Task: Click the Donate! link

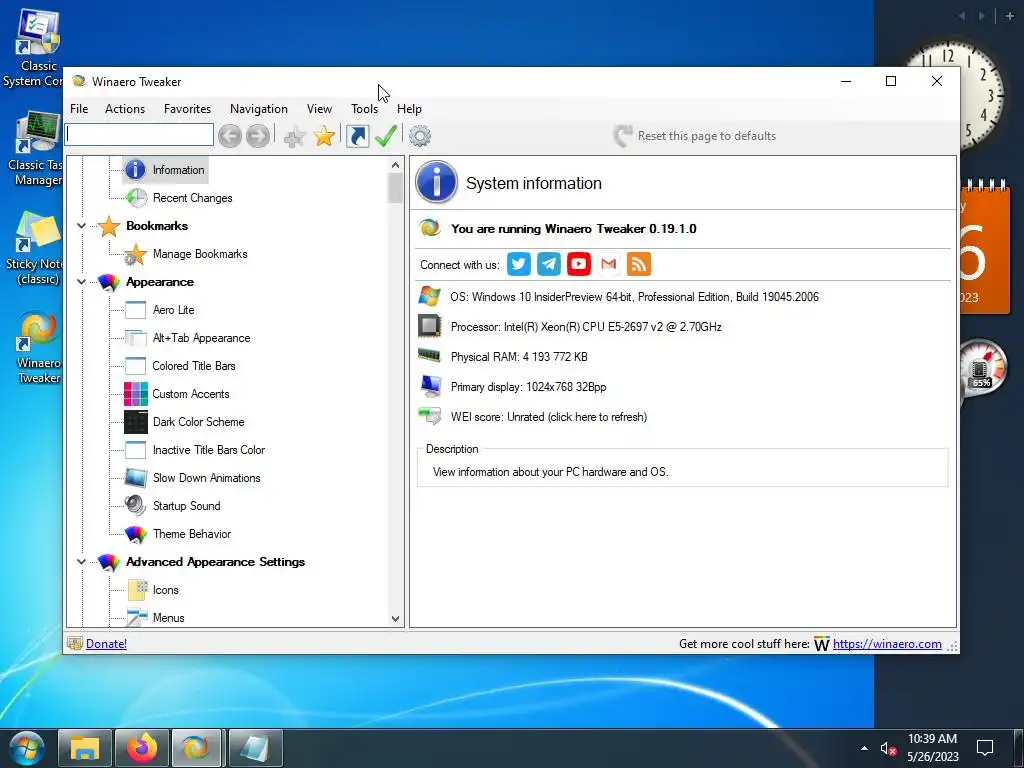Action: point(106,644)
